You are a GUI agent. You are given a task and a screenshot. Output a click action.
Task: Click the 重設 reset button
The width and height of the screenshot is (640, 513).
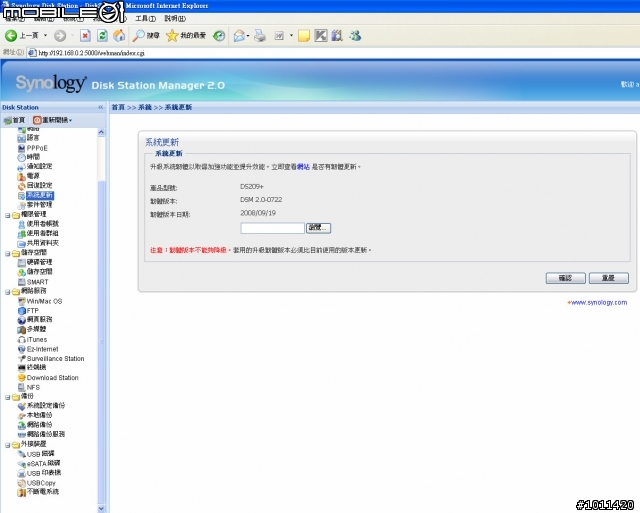609,278
